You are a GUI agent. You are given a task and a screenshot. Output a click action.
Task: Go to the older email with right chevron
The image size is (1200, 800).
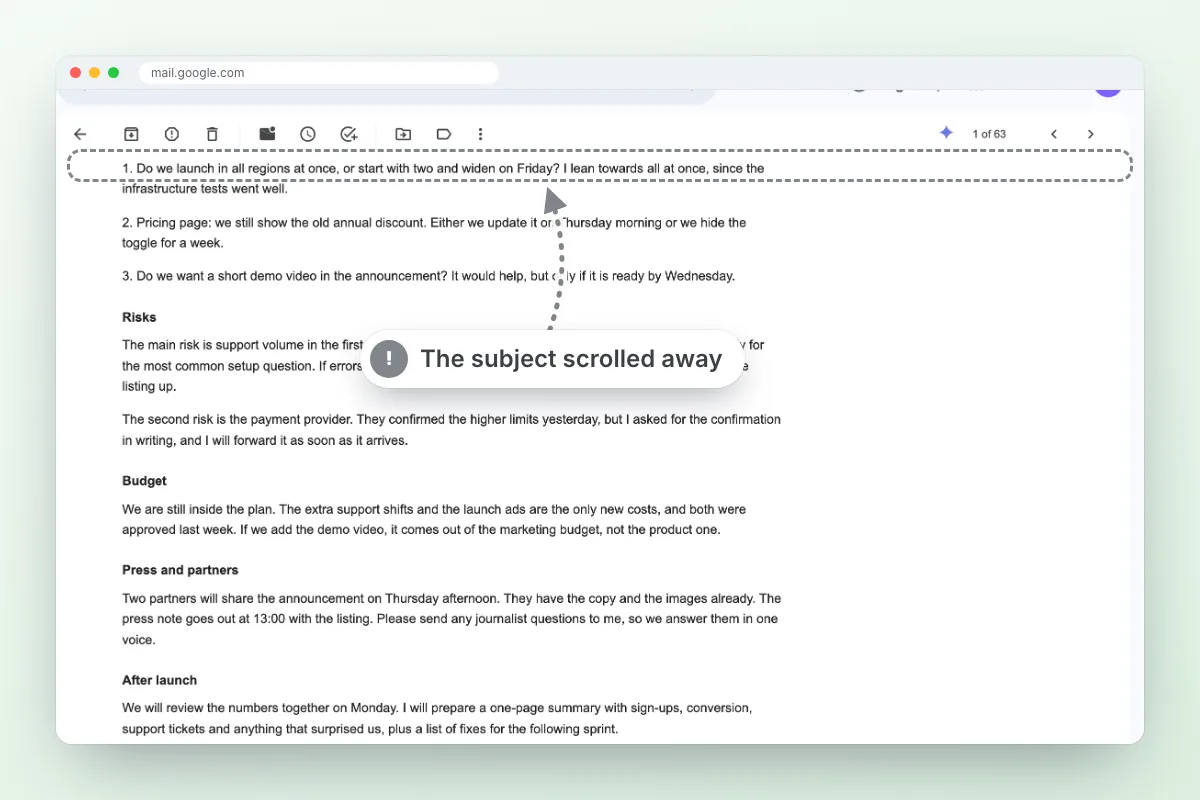[x=1091, y=134]
